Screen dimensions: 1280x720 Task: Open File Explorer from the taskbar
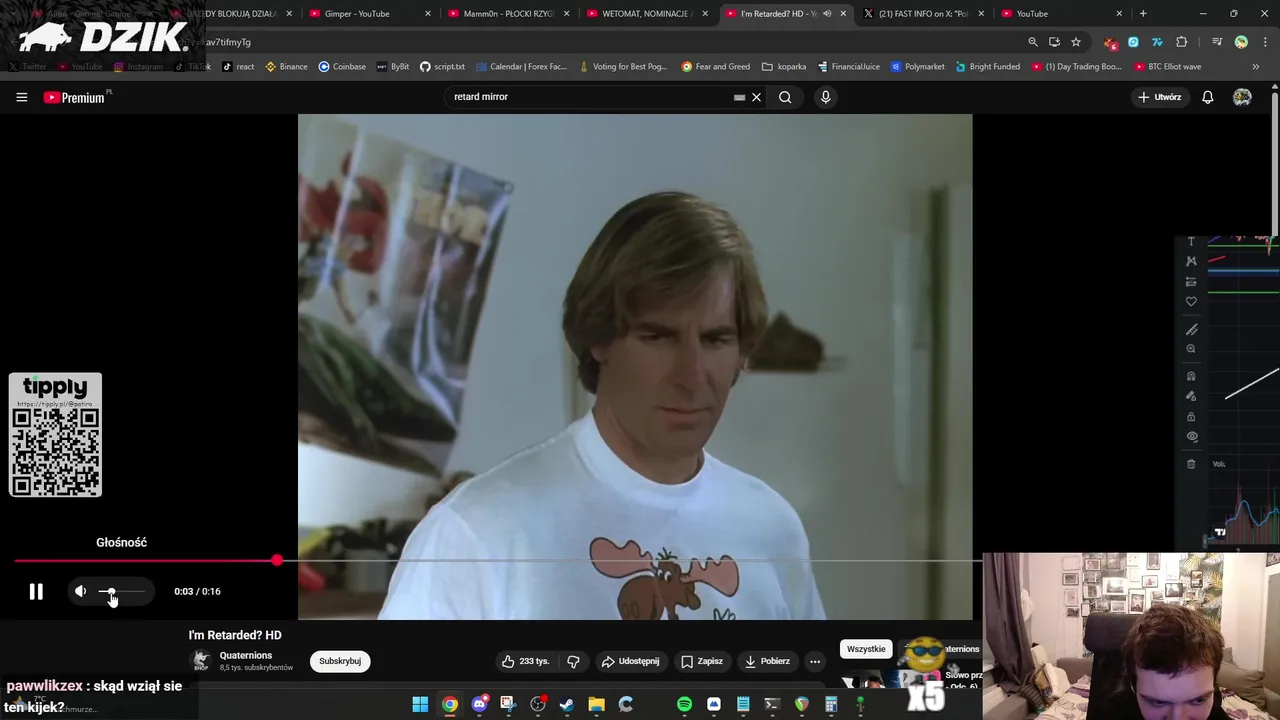pos(596,704)
